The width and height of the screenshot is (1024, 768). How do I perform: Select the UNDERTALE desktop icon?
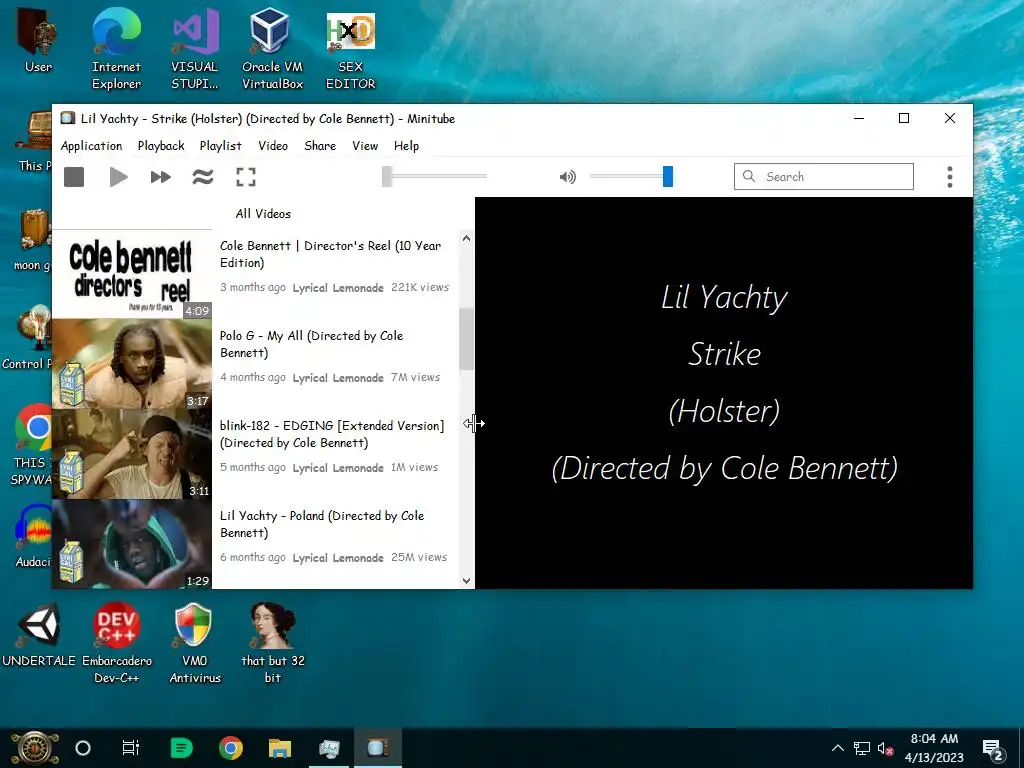coord(39,633)
